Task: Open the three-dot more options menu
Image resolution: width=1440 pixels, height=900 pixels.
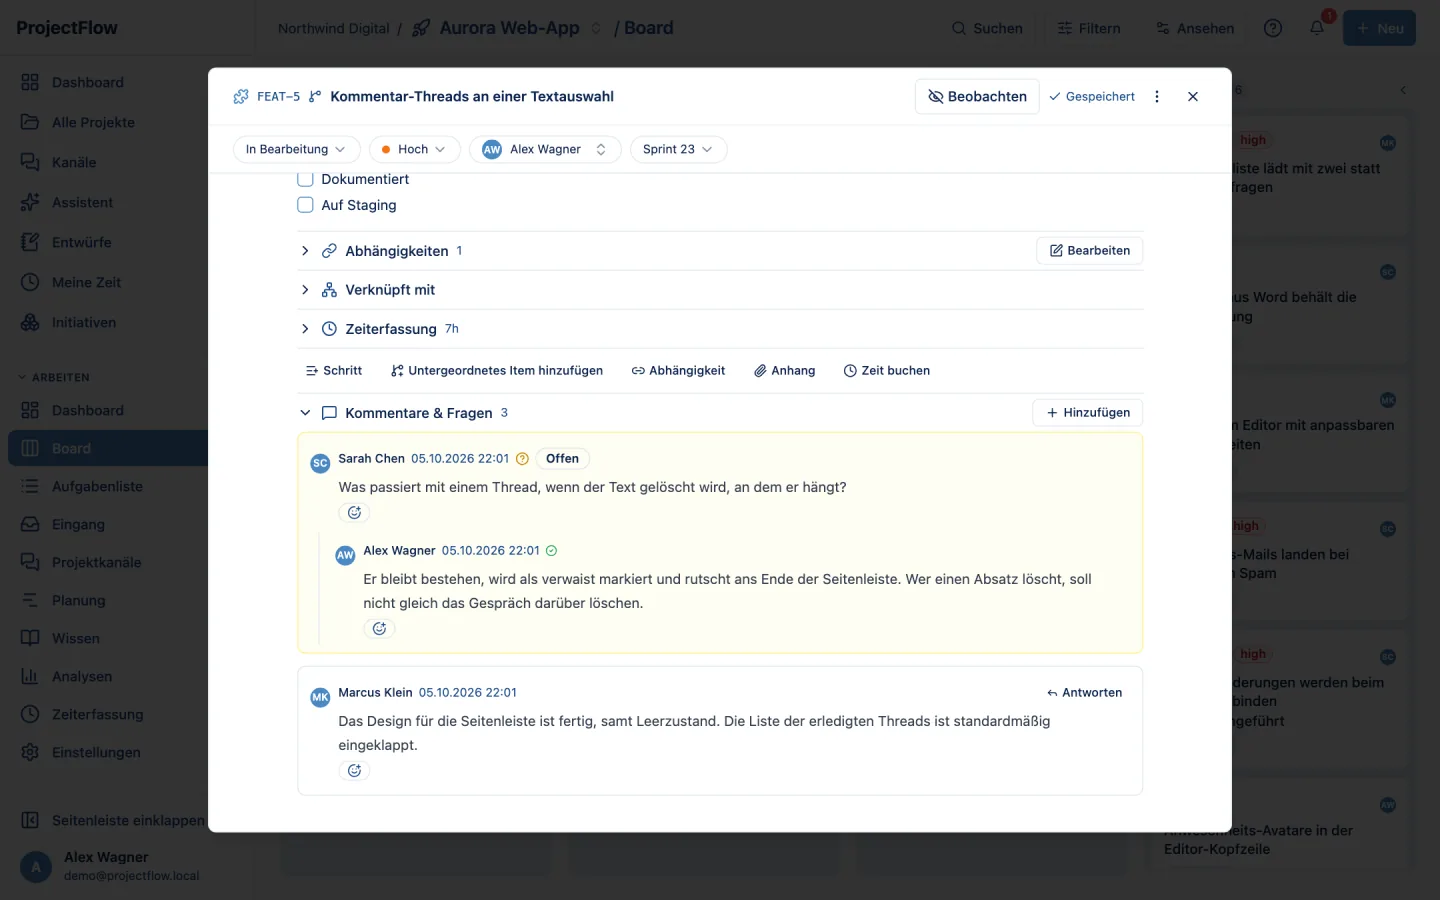Action: click(1157, 97)
